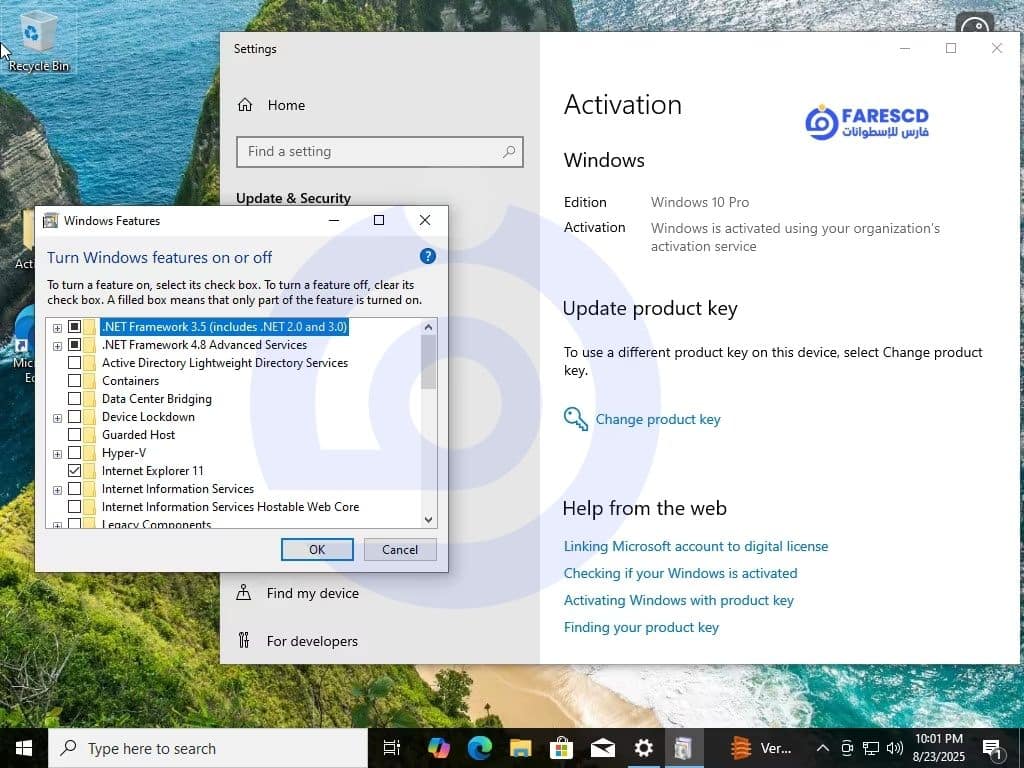The height and width of the screenshot is (768, 1024).
Task: Select the Internet Explorer 11 label
Action: [152, 471]
